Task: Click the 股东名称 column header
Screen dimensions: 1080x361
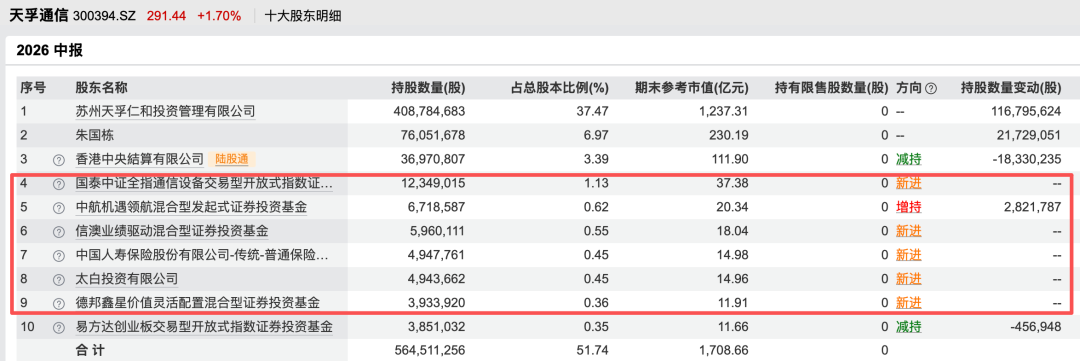Action: [101, 88]
